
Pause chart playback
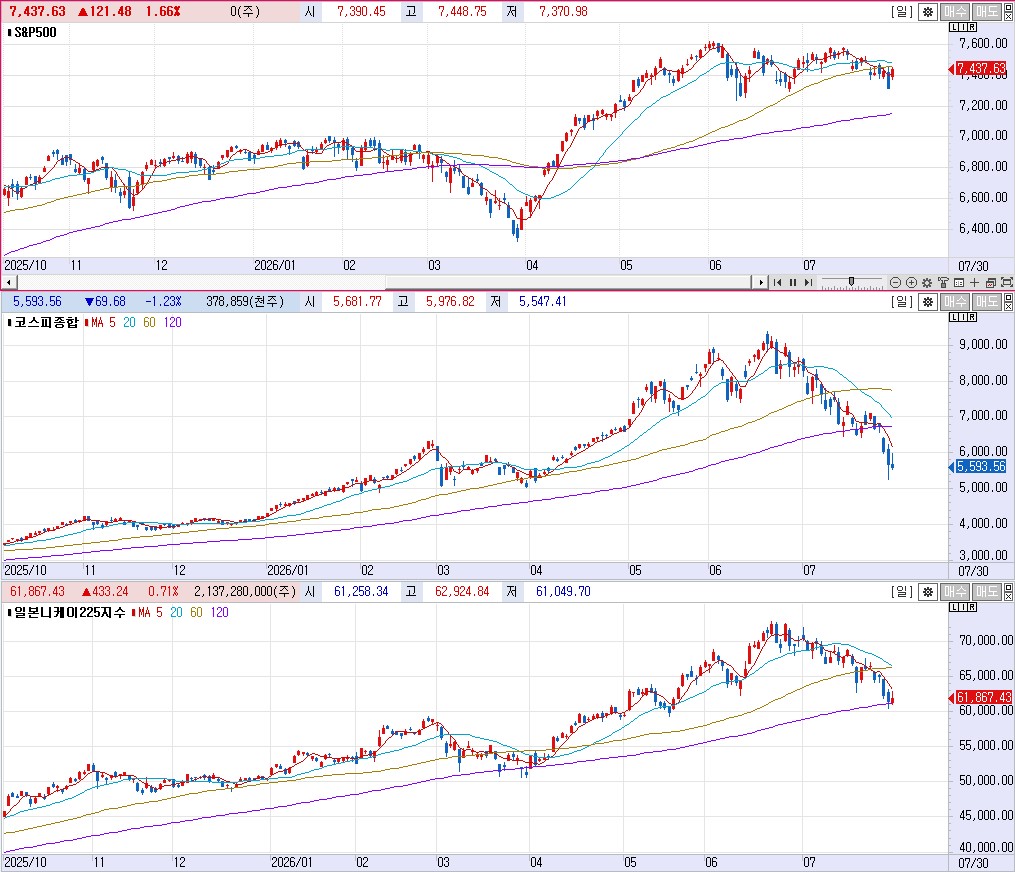click(x=793, y=282)
